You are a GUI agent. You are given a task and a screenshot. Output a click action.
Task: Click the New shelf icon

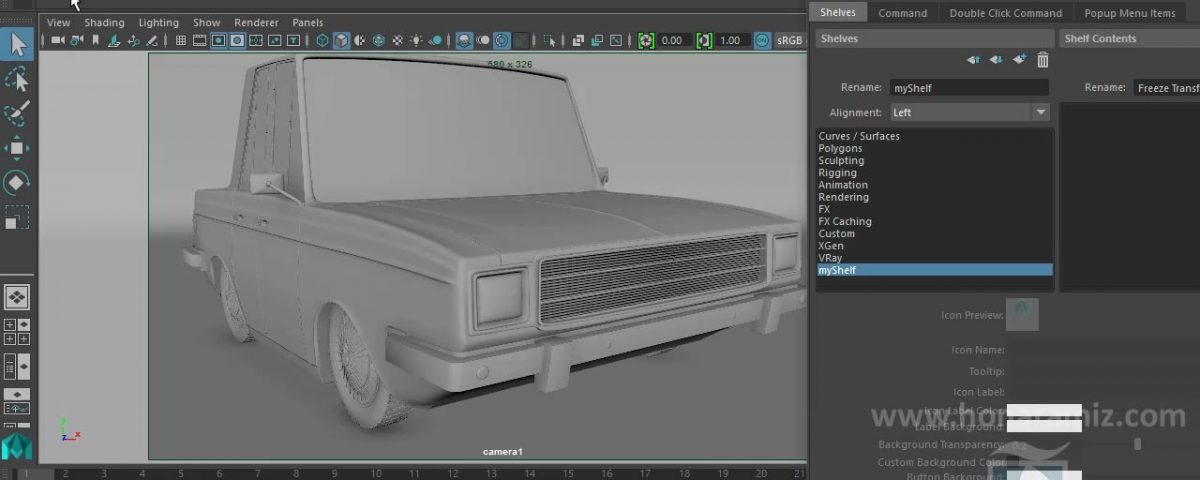[1019, 60]
